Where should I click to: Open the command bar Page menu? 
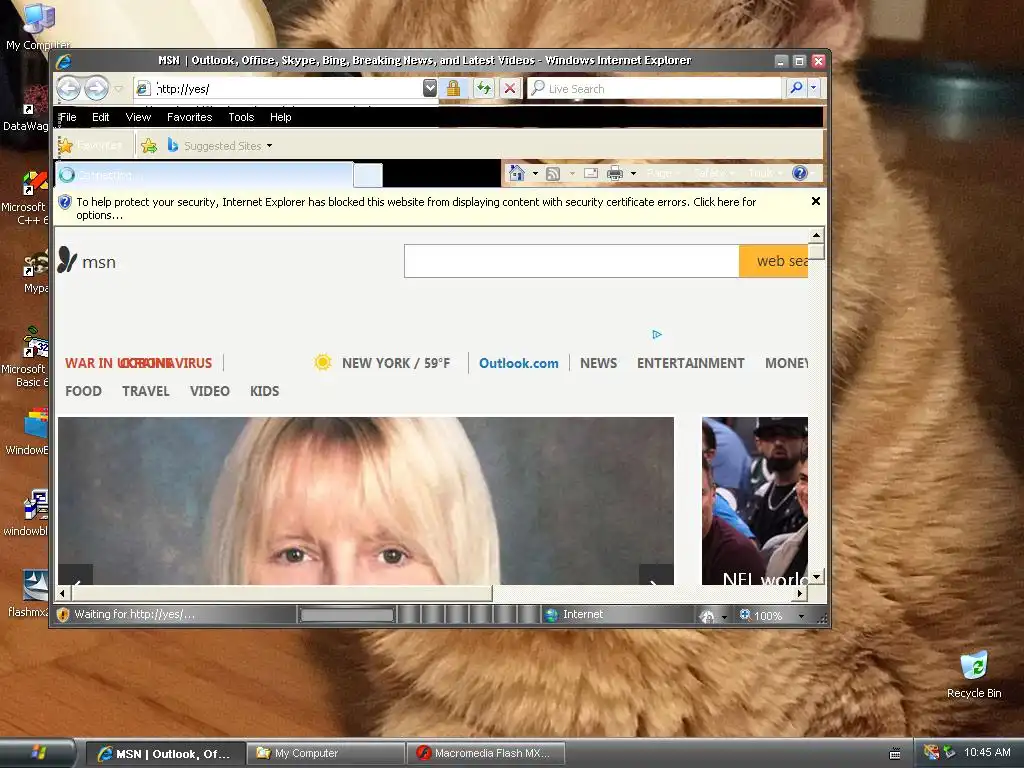coord(663,173)
